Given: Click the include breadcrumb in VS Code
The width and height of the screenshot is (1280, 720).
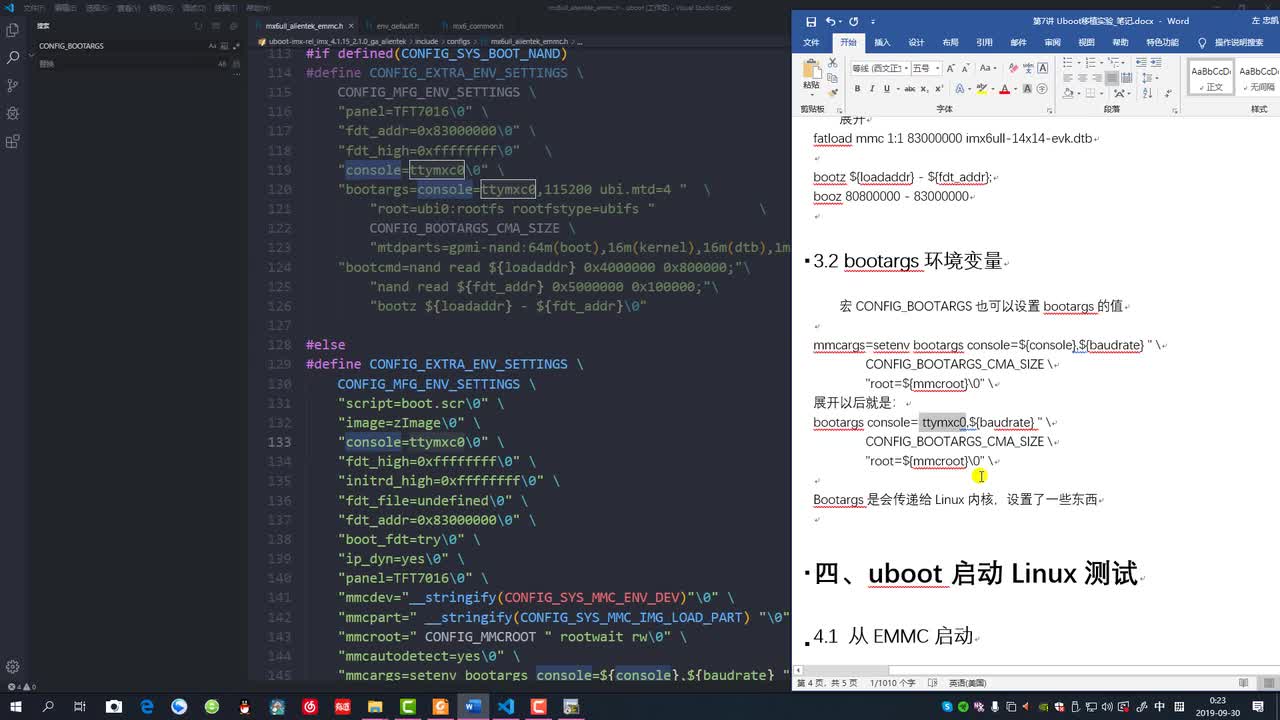Looking at the screenshot, I should point(427,42).
